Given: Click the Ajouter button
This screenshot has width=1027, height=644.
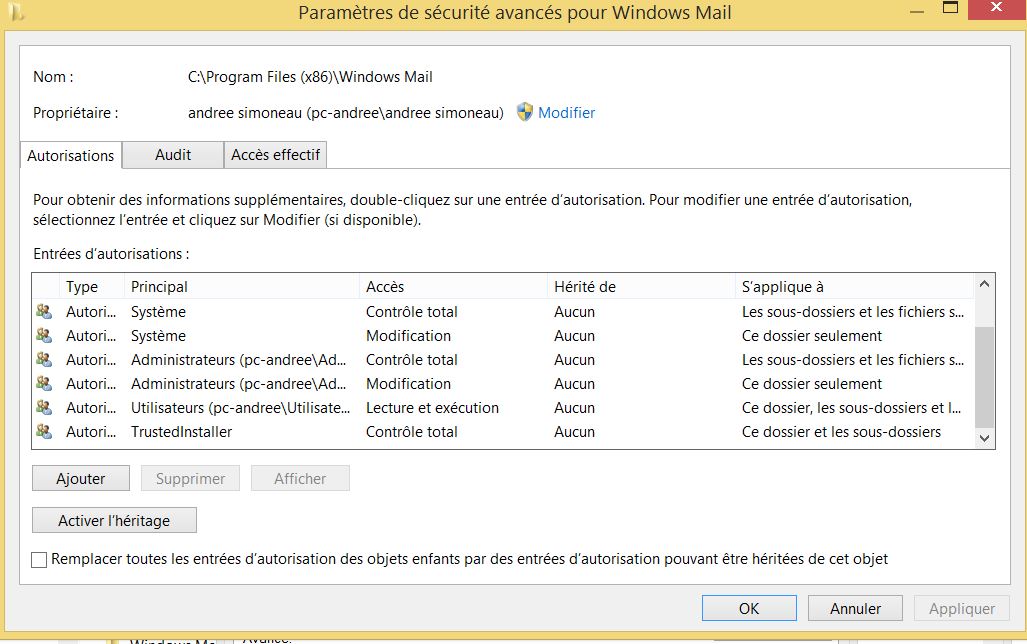Looking at the screenshot, I should (81, 478).
